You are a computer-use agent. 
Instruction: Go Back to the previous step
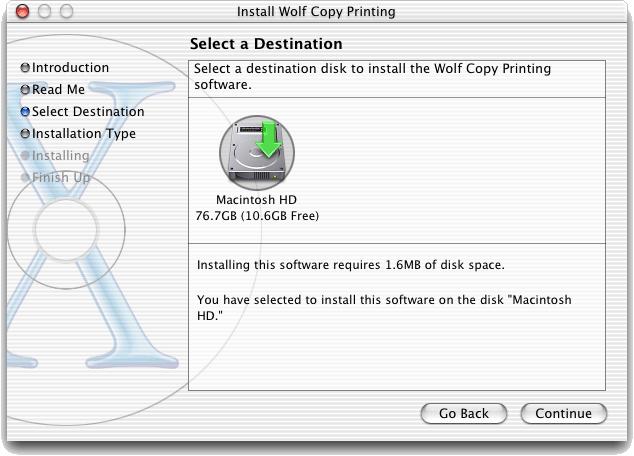(x=464, y=414)
